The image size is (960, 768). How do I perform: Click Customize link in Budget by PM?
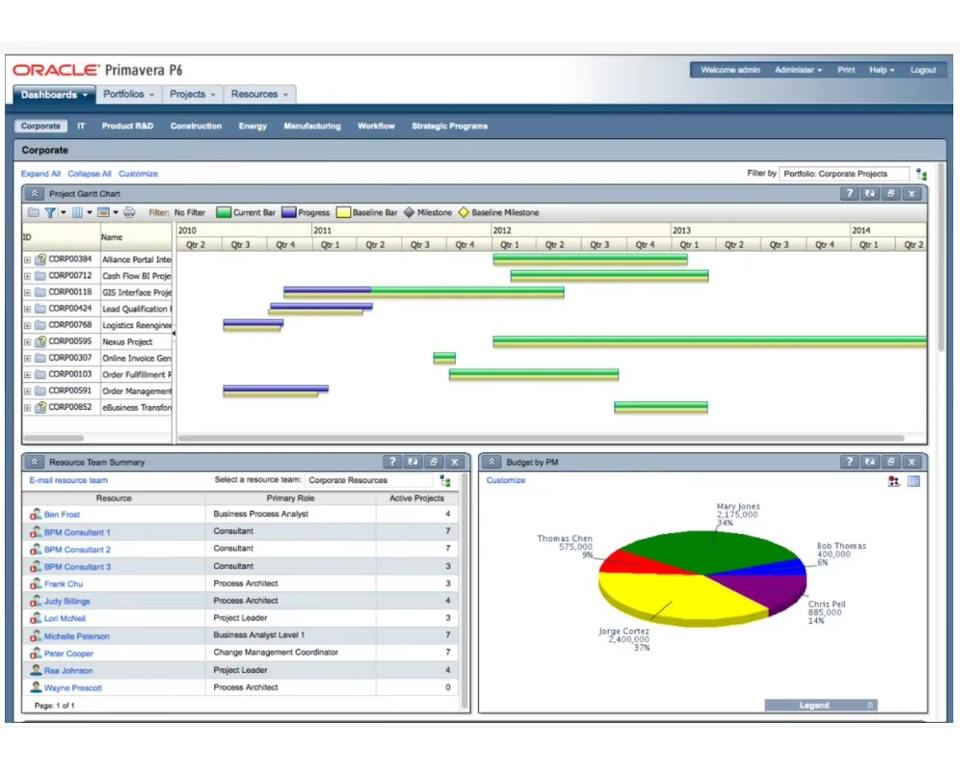[x=506, y=480]
